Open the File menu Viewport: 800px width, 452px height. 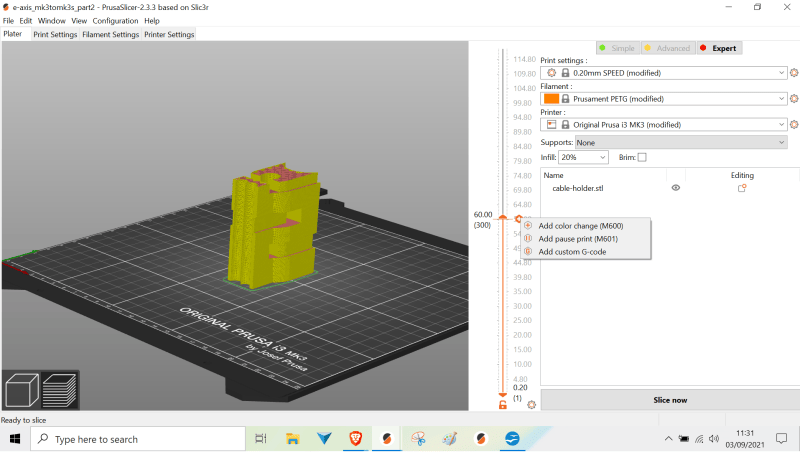point(8,21)
